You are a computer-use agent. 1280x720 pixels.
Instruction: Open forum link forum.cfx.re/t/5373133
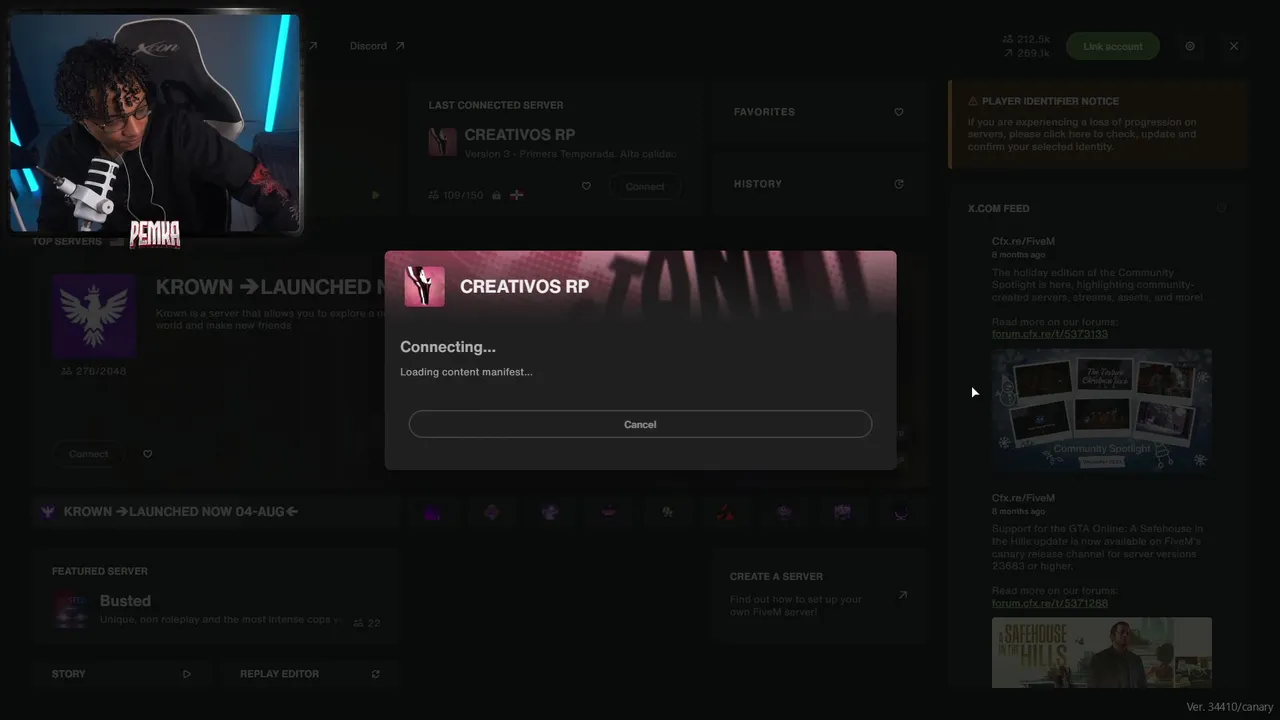tap(1050, 334)
